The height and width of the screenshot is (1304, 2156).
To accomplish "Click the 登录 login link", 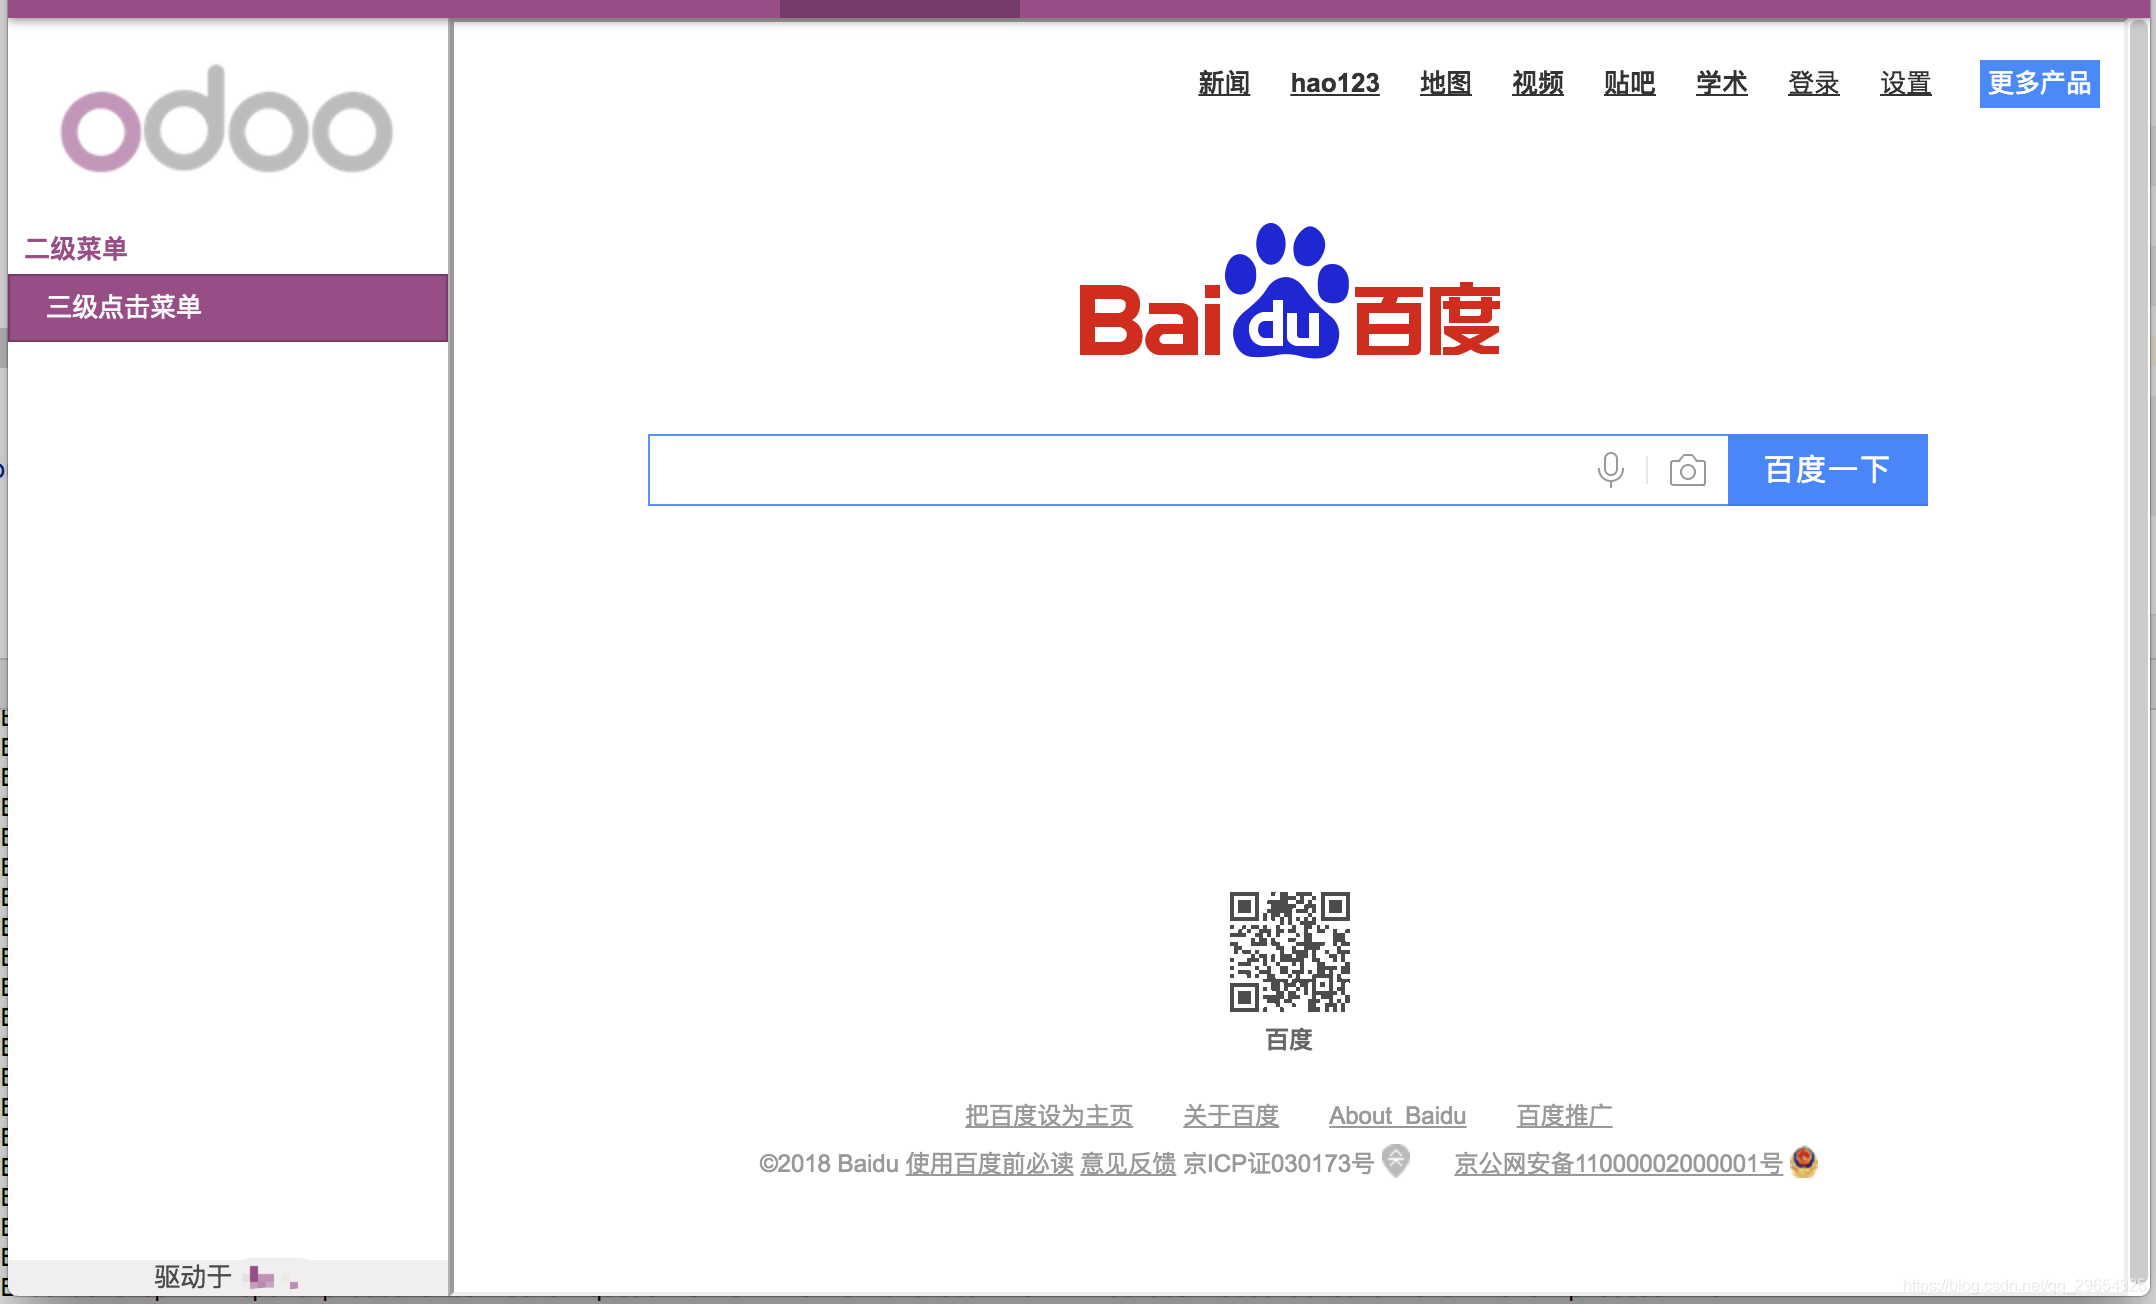I will [1814, 83].
